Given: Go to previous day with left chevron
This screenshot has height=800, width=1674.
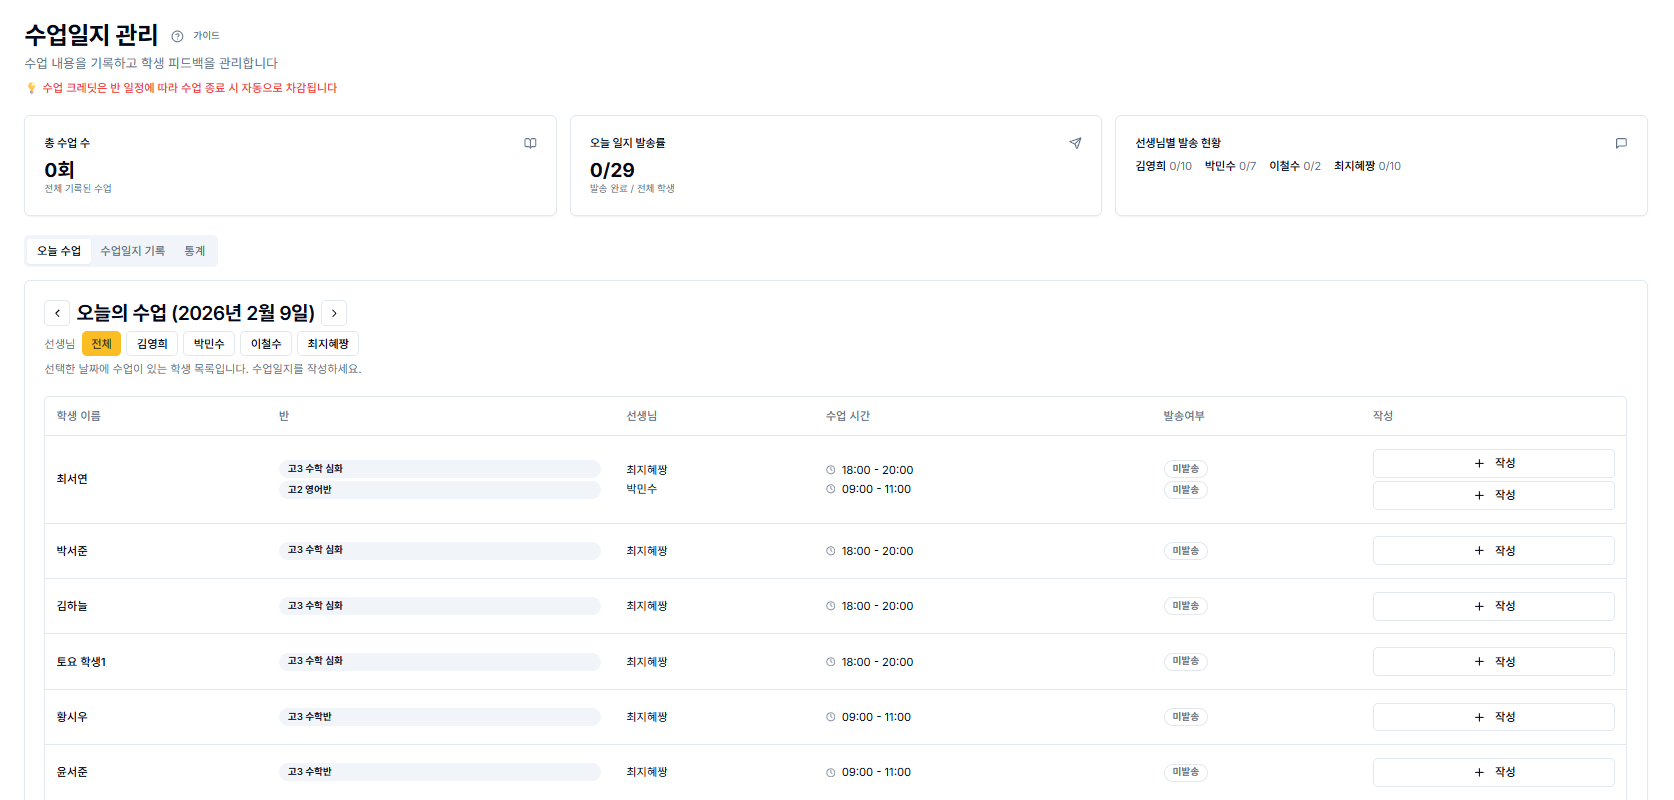Looking at the screenshot, I should 57,313.
